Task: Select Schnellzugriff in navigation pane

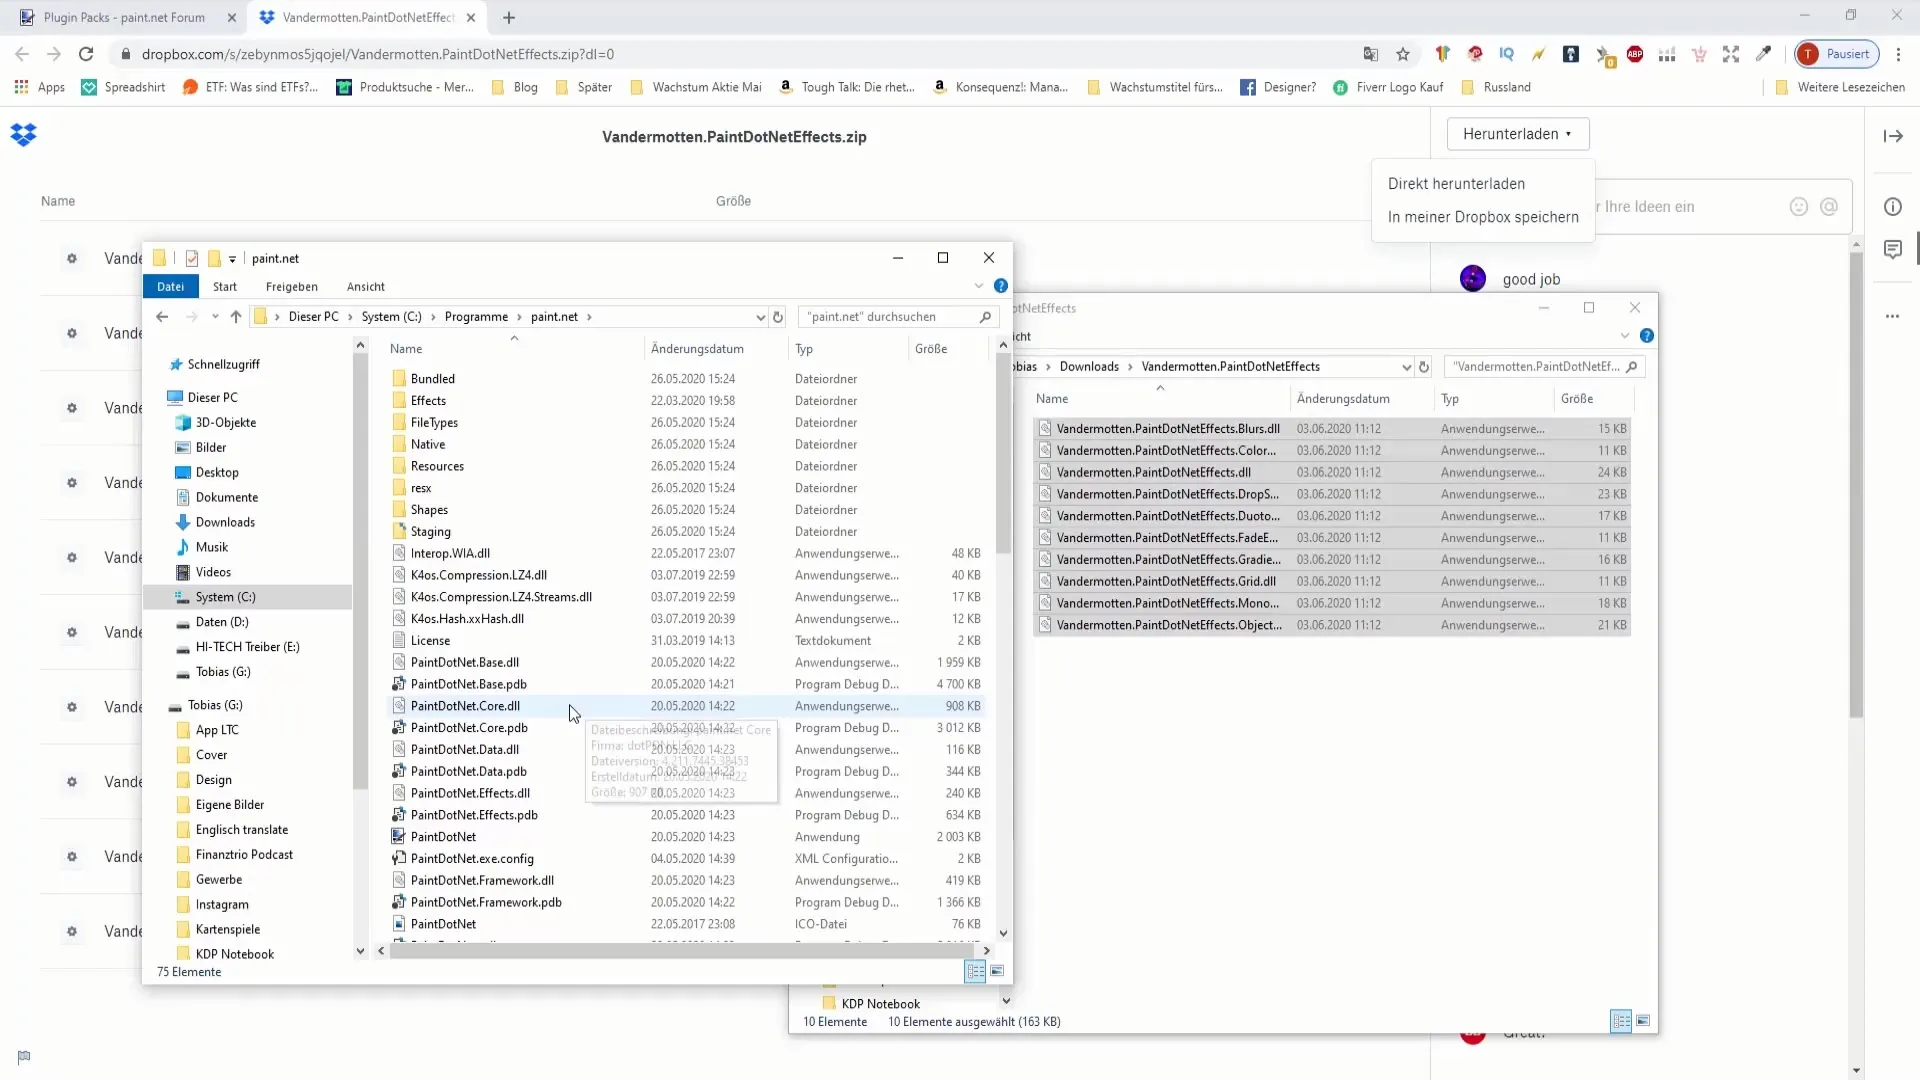Action: point(223,365)
